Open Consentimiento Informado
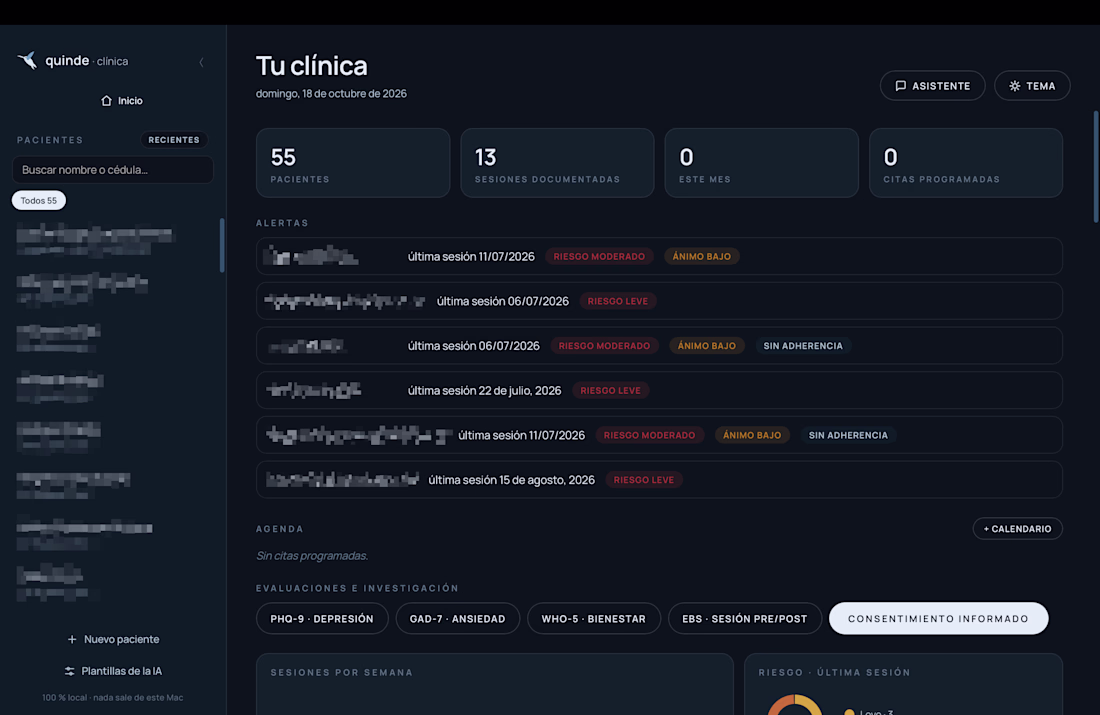This screenshot has height=715, width=1100. (x=939, y=619)
